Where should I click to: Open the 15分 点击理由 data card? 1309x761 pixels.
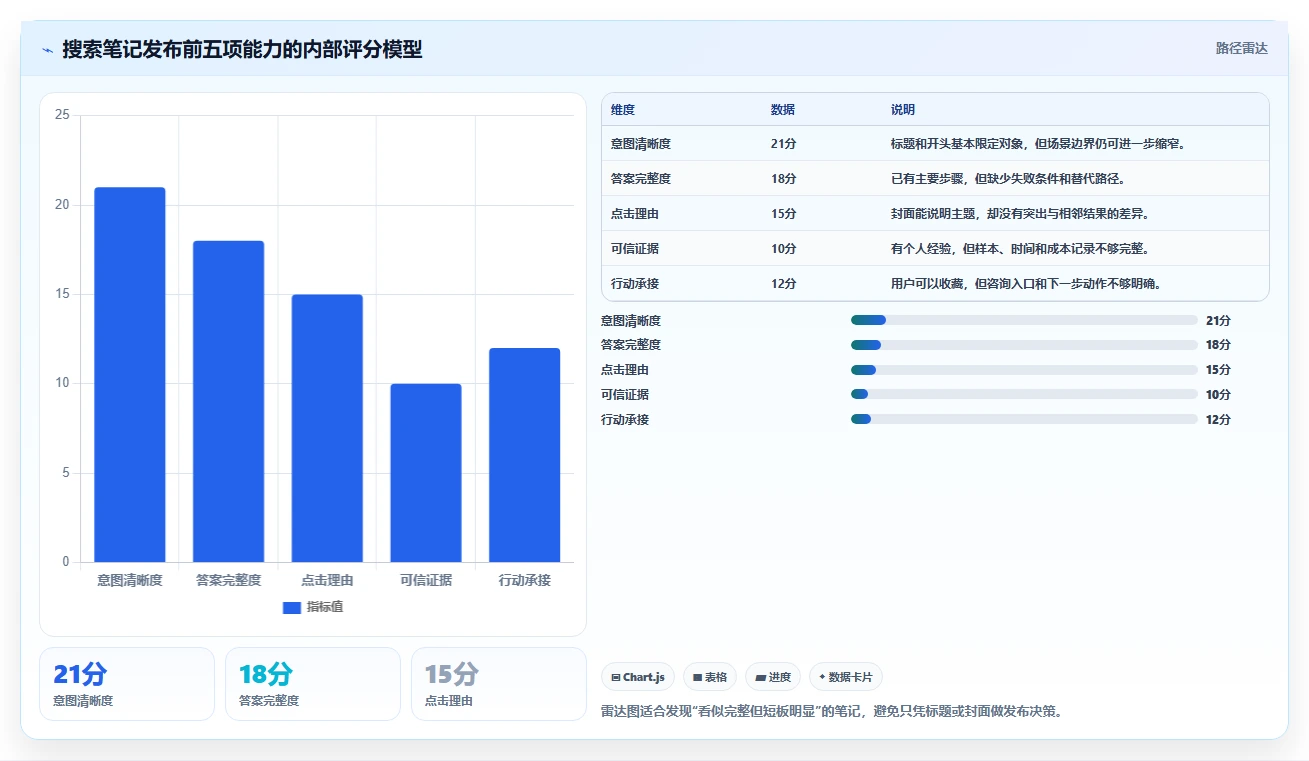tap(499, 684)
